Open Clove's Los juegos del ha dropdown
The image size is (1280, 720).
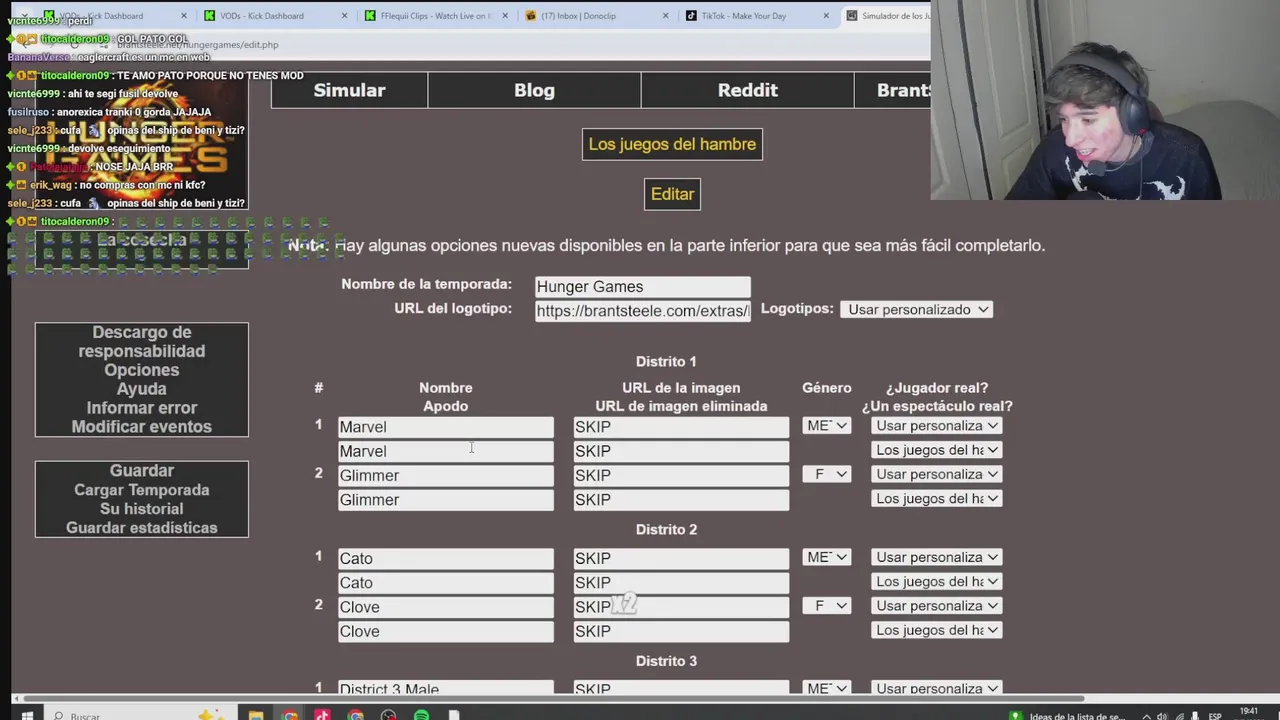(936, 630)
